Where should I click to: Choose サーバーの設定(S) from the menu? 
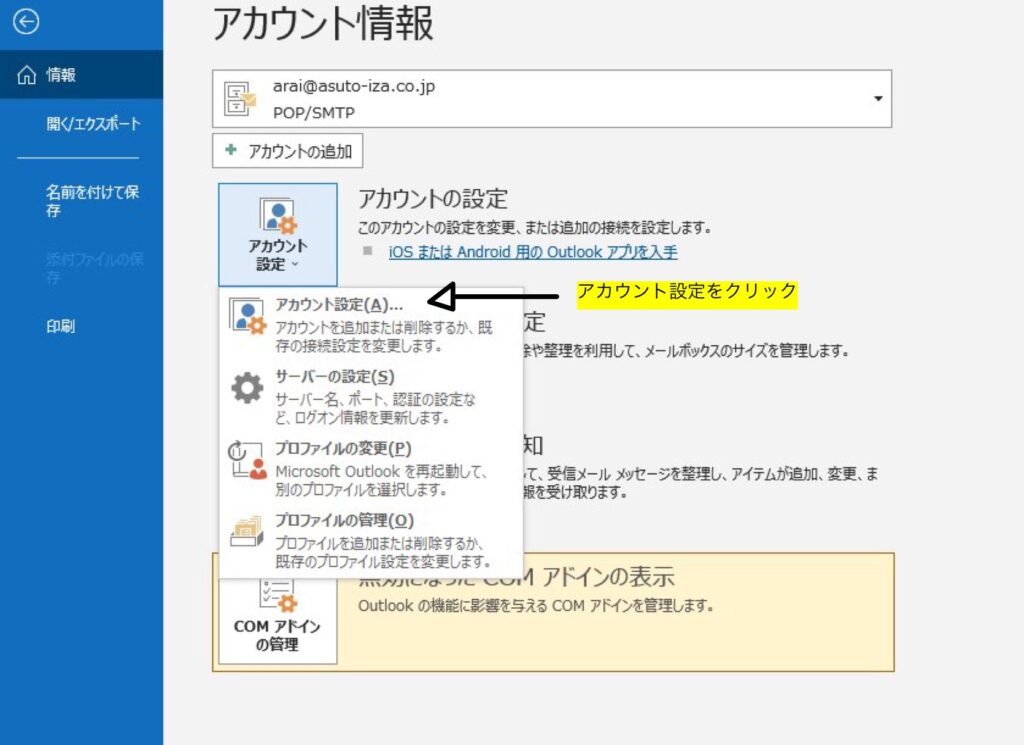pos(334,377)
